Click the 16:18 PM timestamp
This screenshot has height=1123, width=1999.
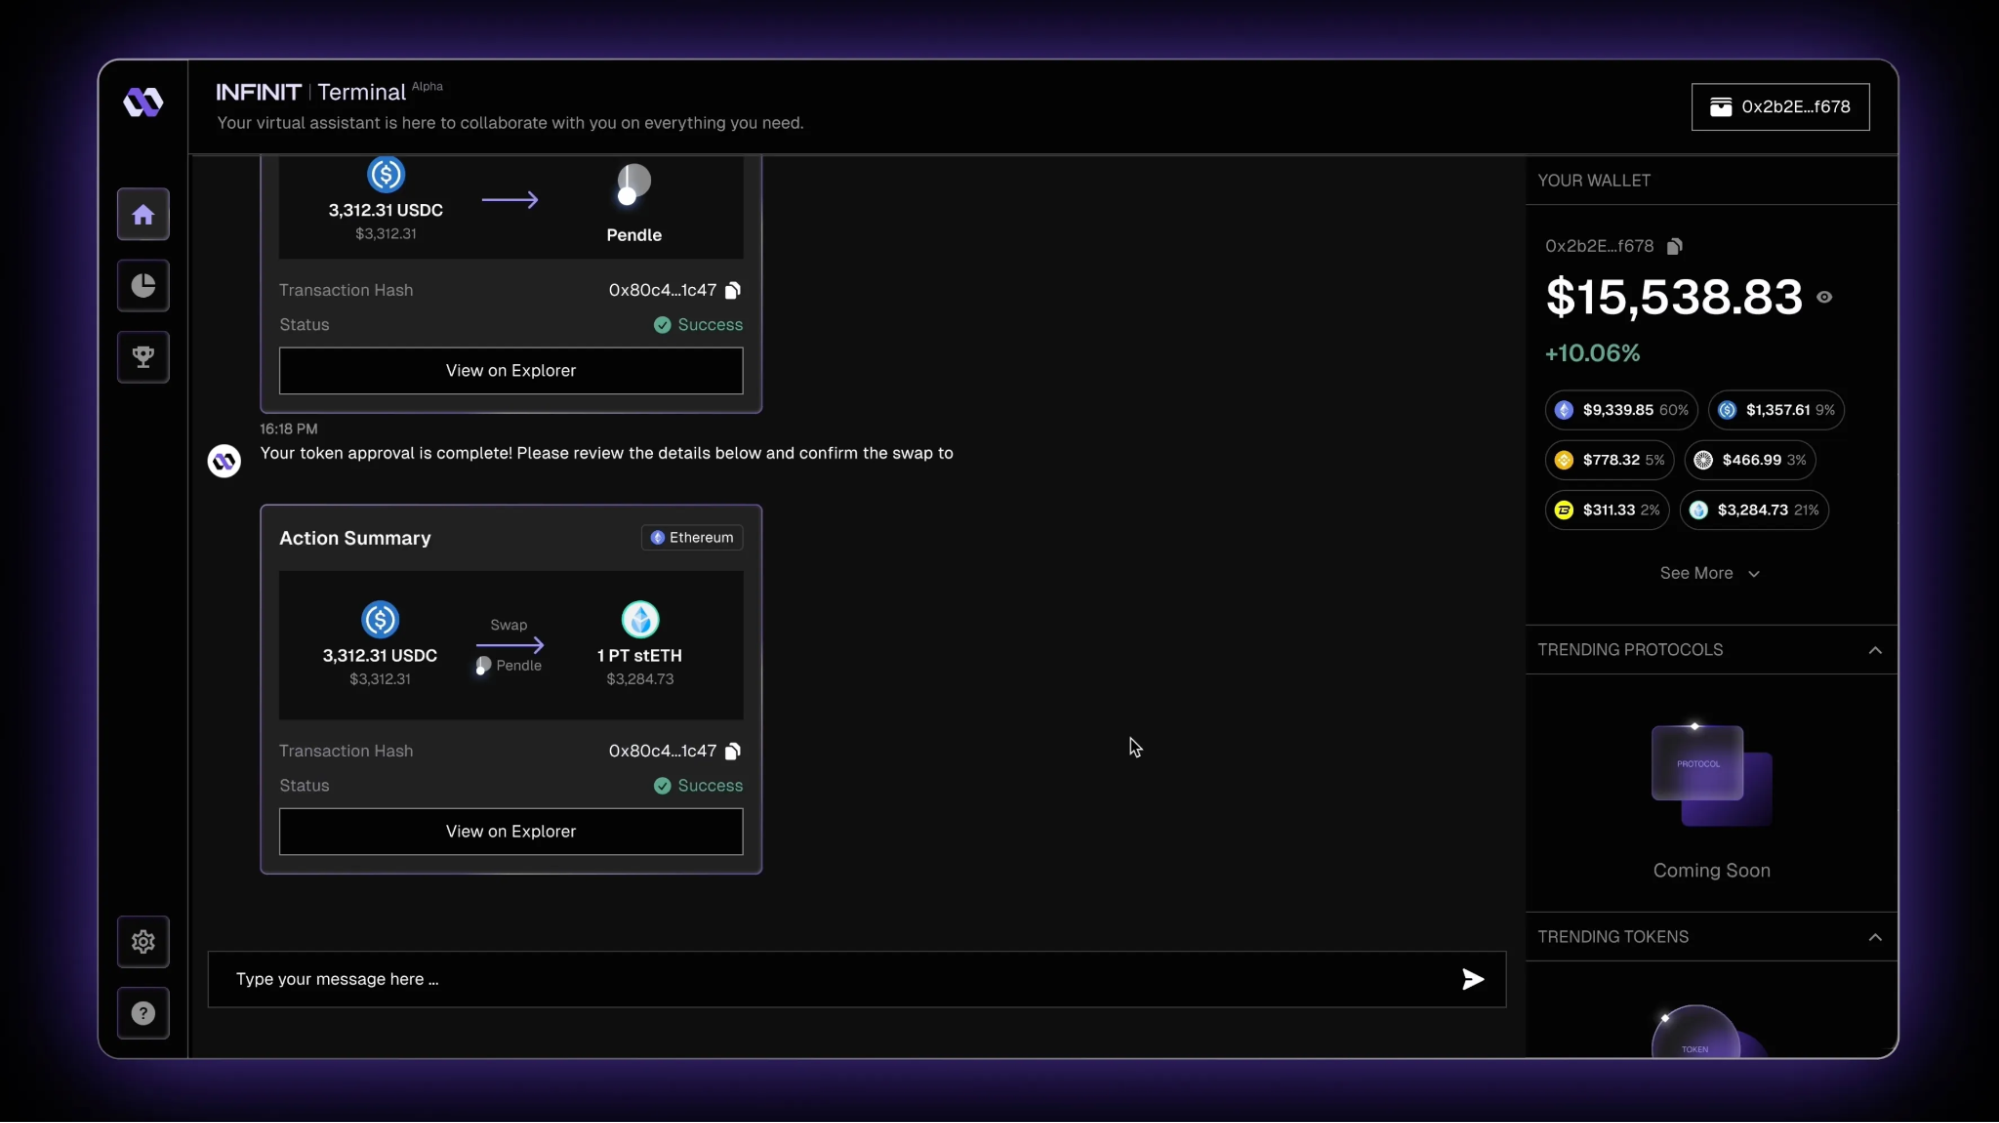click(x=289, y=429)
